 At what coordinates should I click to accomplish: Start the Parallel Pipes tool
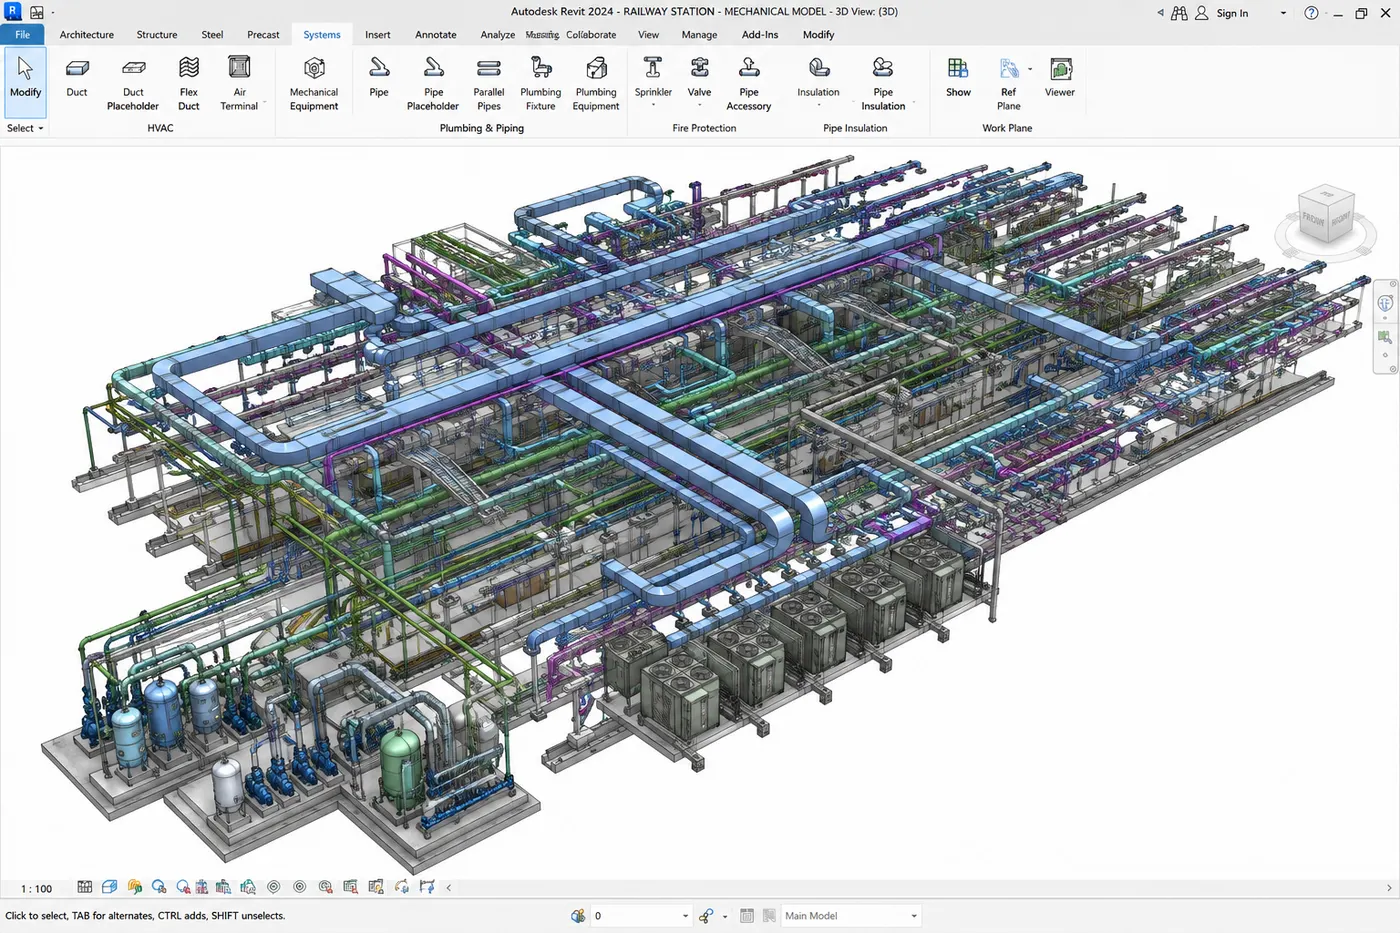coord(489,84)
